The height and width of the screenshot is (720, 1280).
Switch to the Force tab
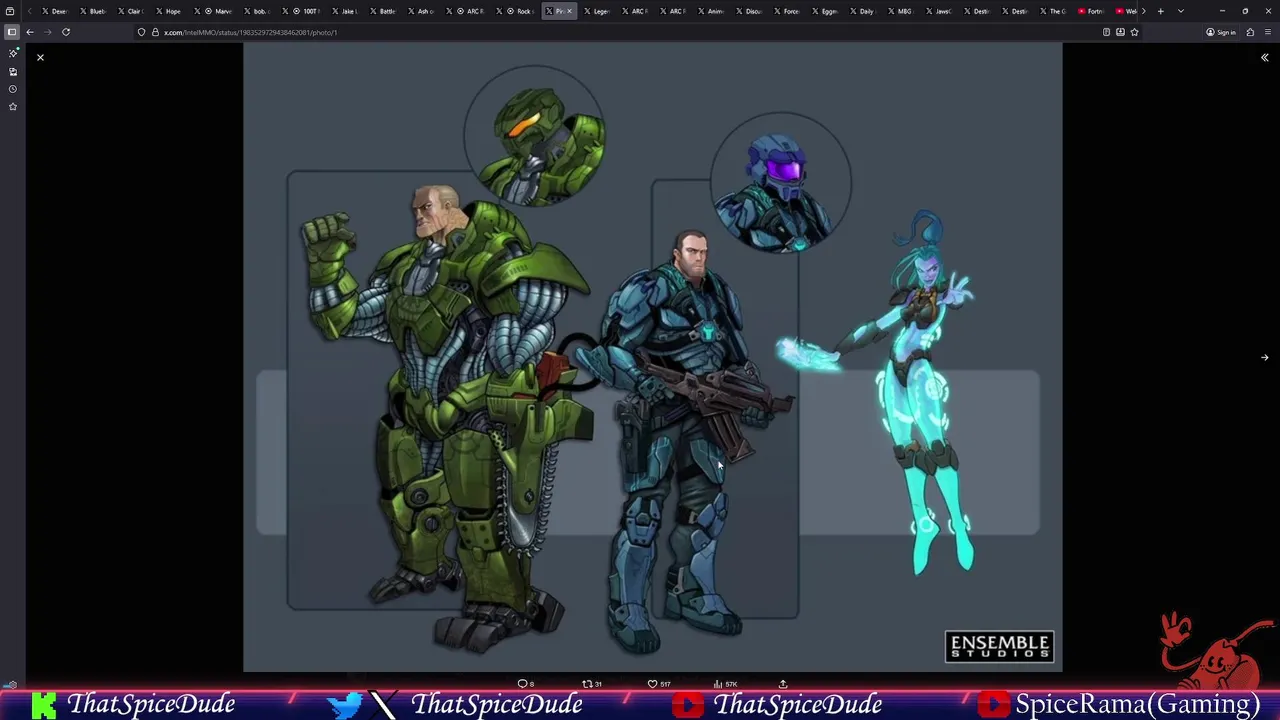[786, 11]
